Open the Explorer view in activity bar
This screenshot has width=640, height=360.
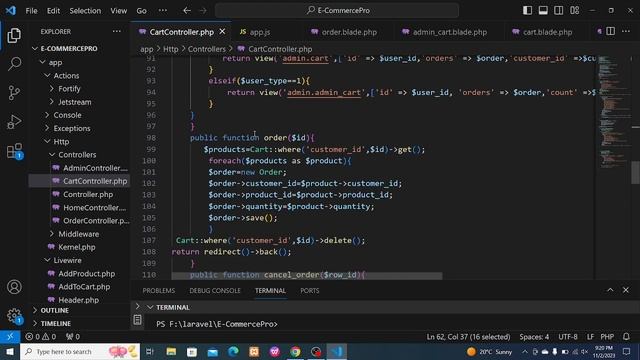click(14, 36)
